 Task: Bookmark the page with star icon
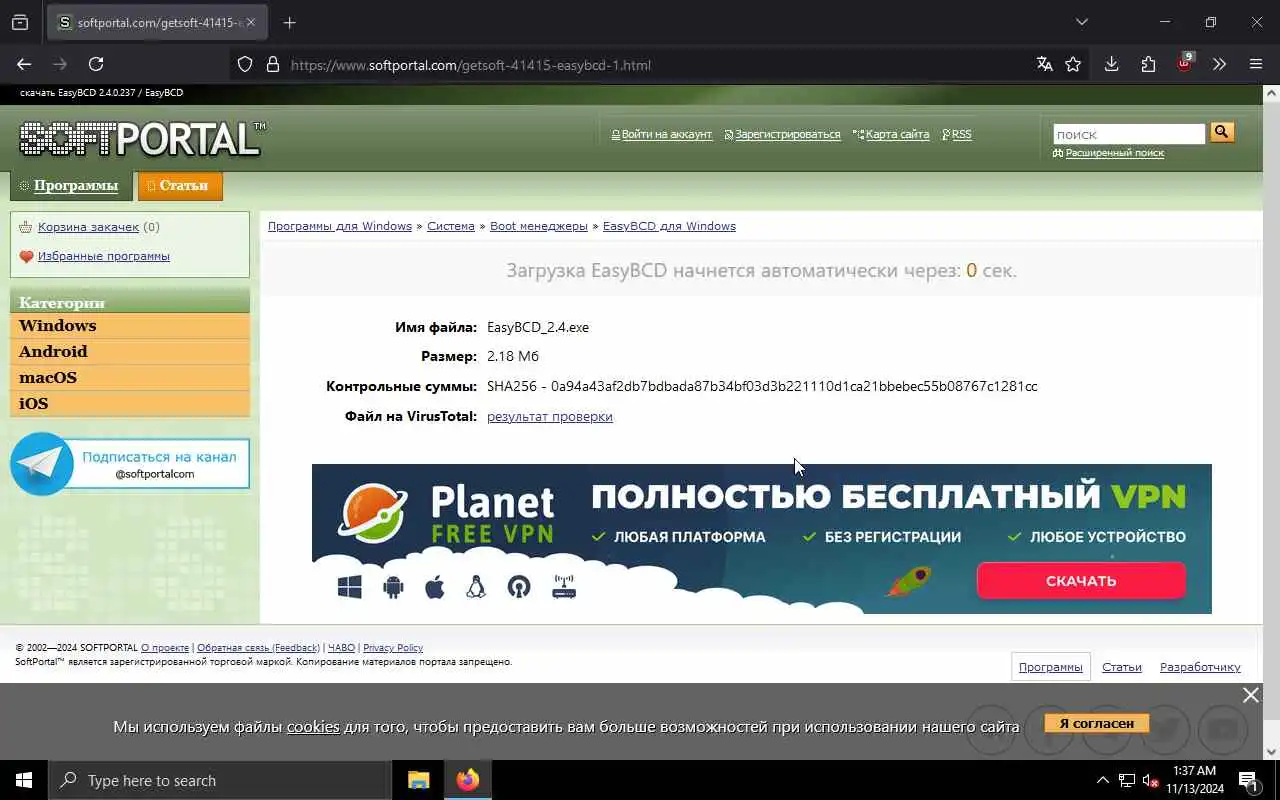[x=1073, y=64]
